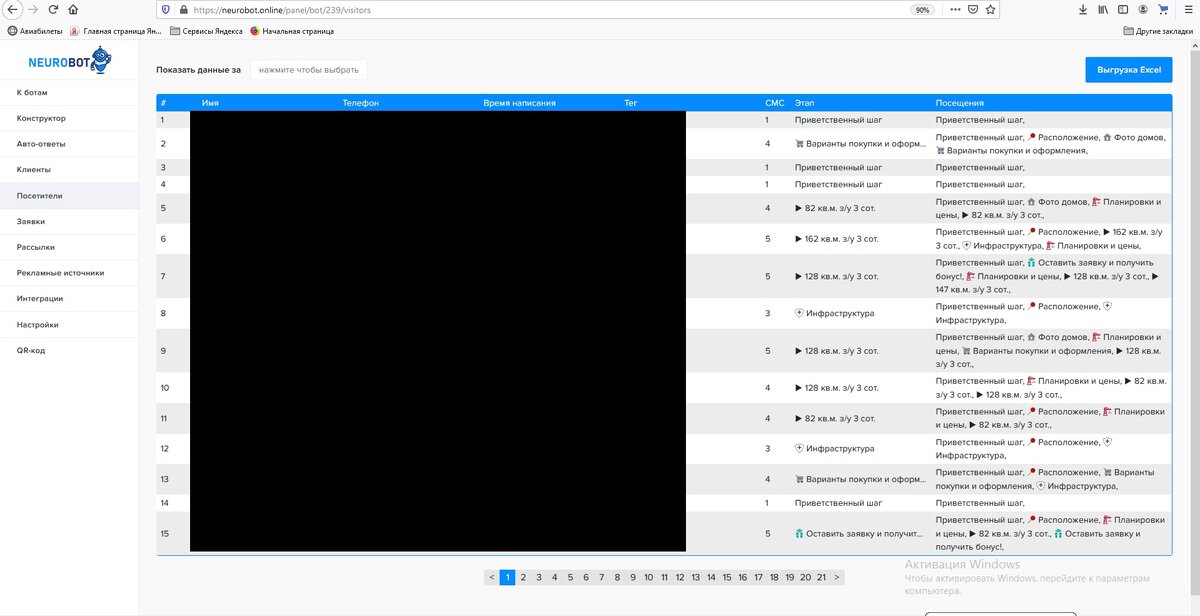Open the Авиабилеты bookmark
The width and height of the screenshot is (1200, 616).
(35, 31)
